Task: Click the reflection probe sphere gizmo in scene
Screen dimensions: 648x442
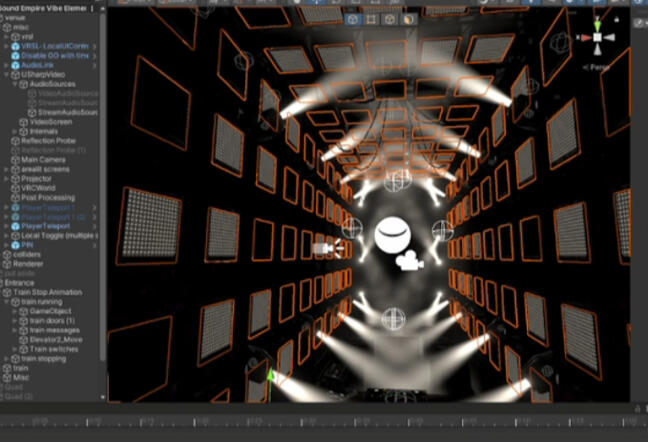Action: pyautogui.click(x=393, y=234)
